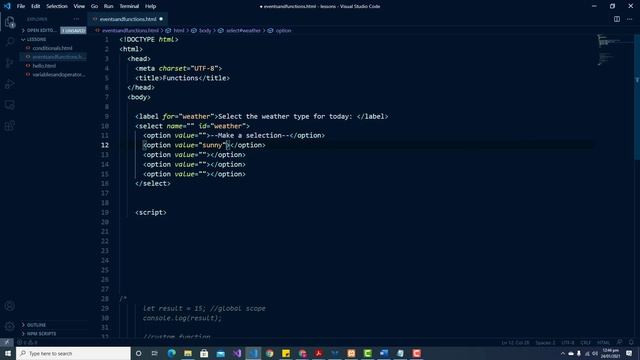640x360 pixels.
Task: Change encoding via UTF-8 status entry
Action: pos(568,342)
